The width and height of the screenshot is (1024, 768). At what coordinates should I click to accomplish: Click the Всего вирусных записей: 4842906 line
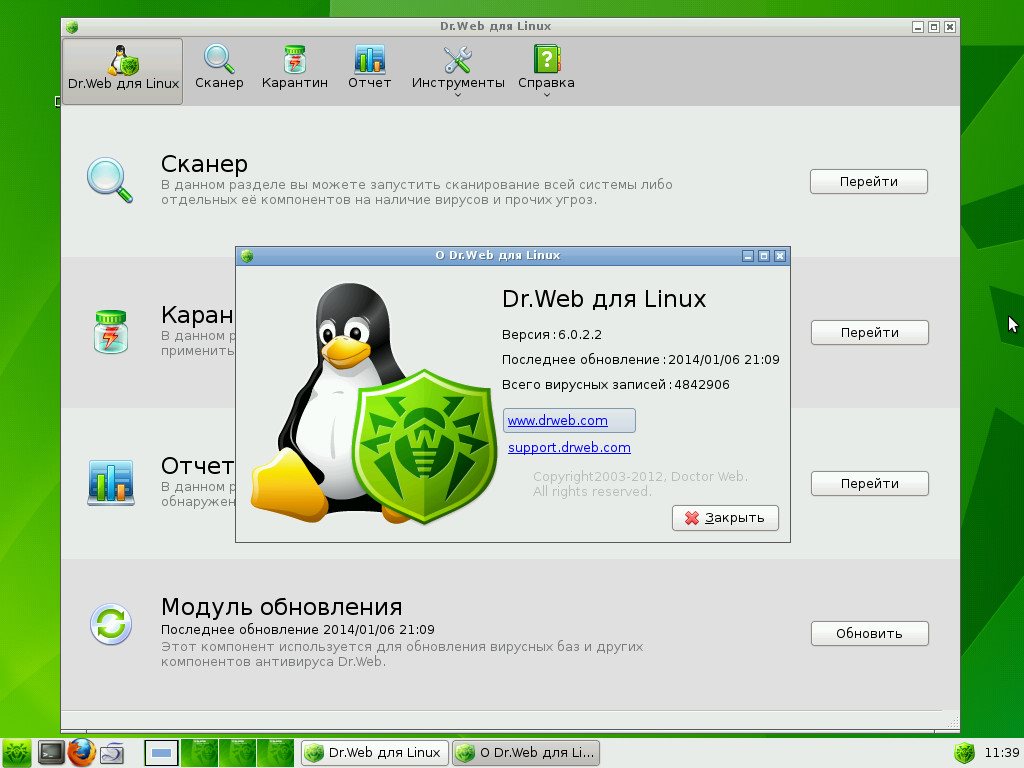tap(616, 385)
